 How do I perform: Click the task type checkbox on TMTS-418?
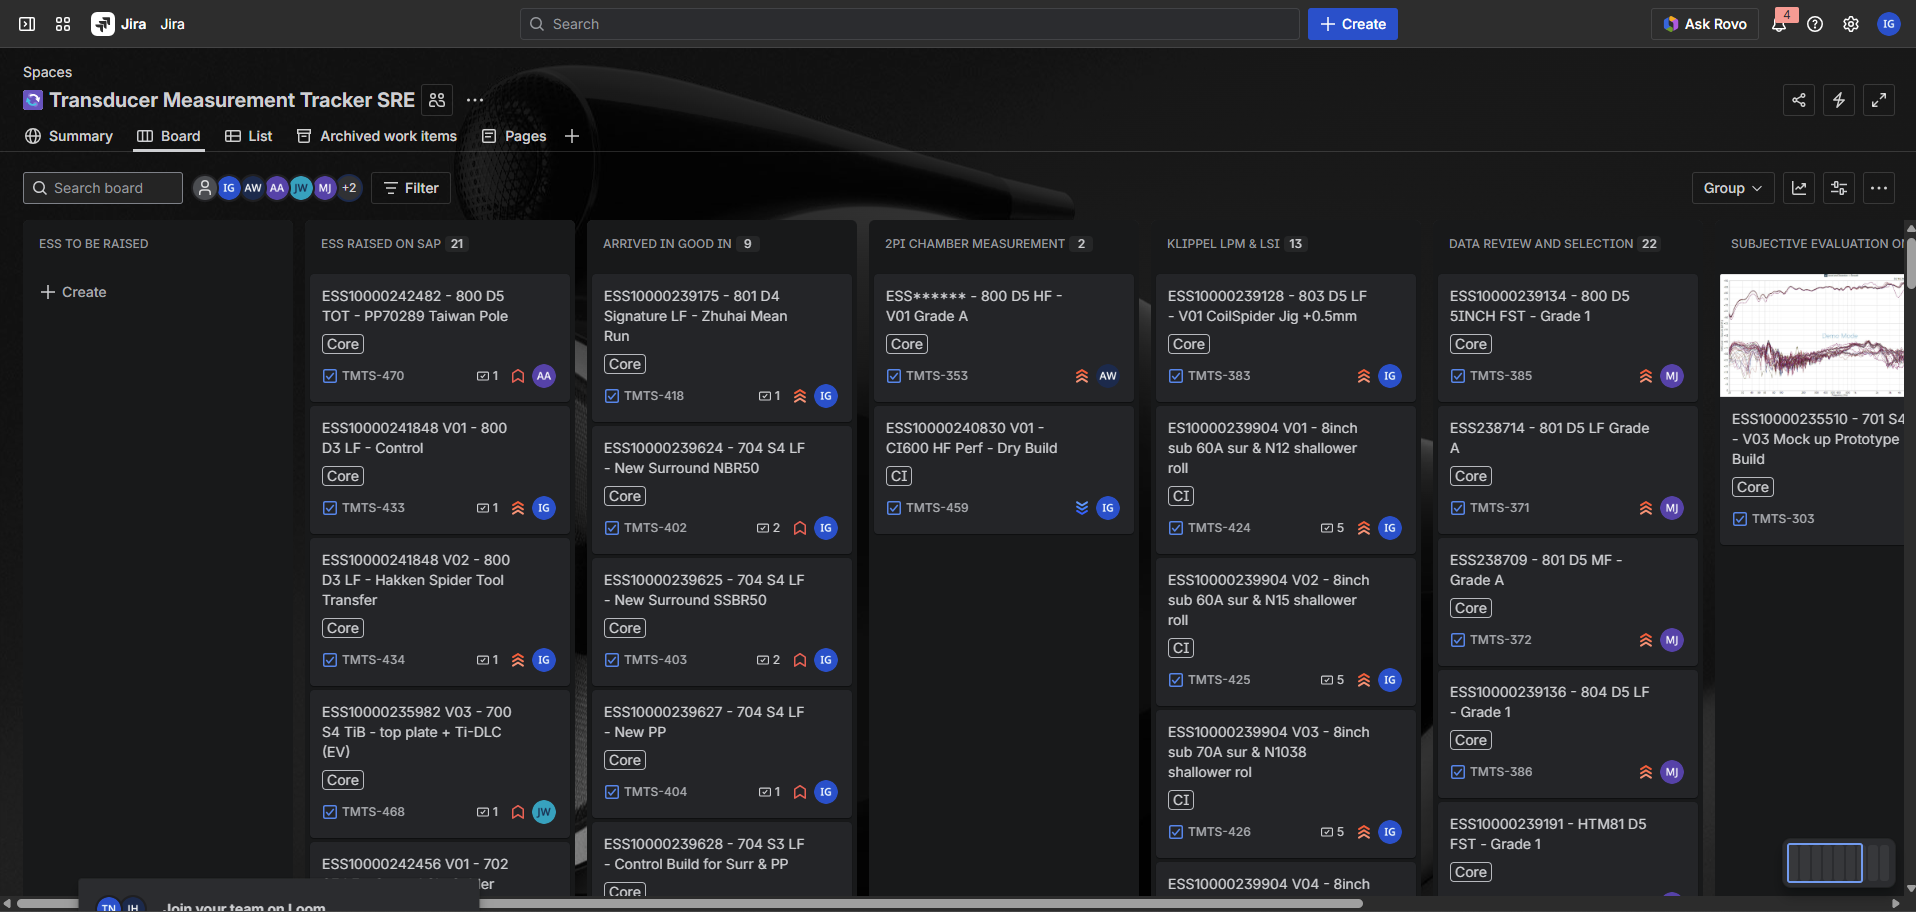[612, 396]
